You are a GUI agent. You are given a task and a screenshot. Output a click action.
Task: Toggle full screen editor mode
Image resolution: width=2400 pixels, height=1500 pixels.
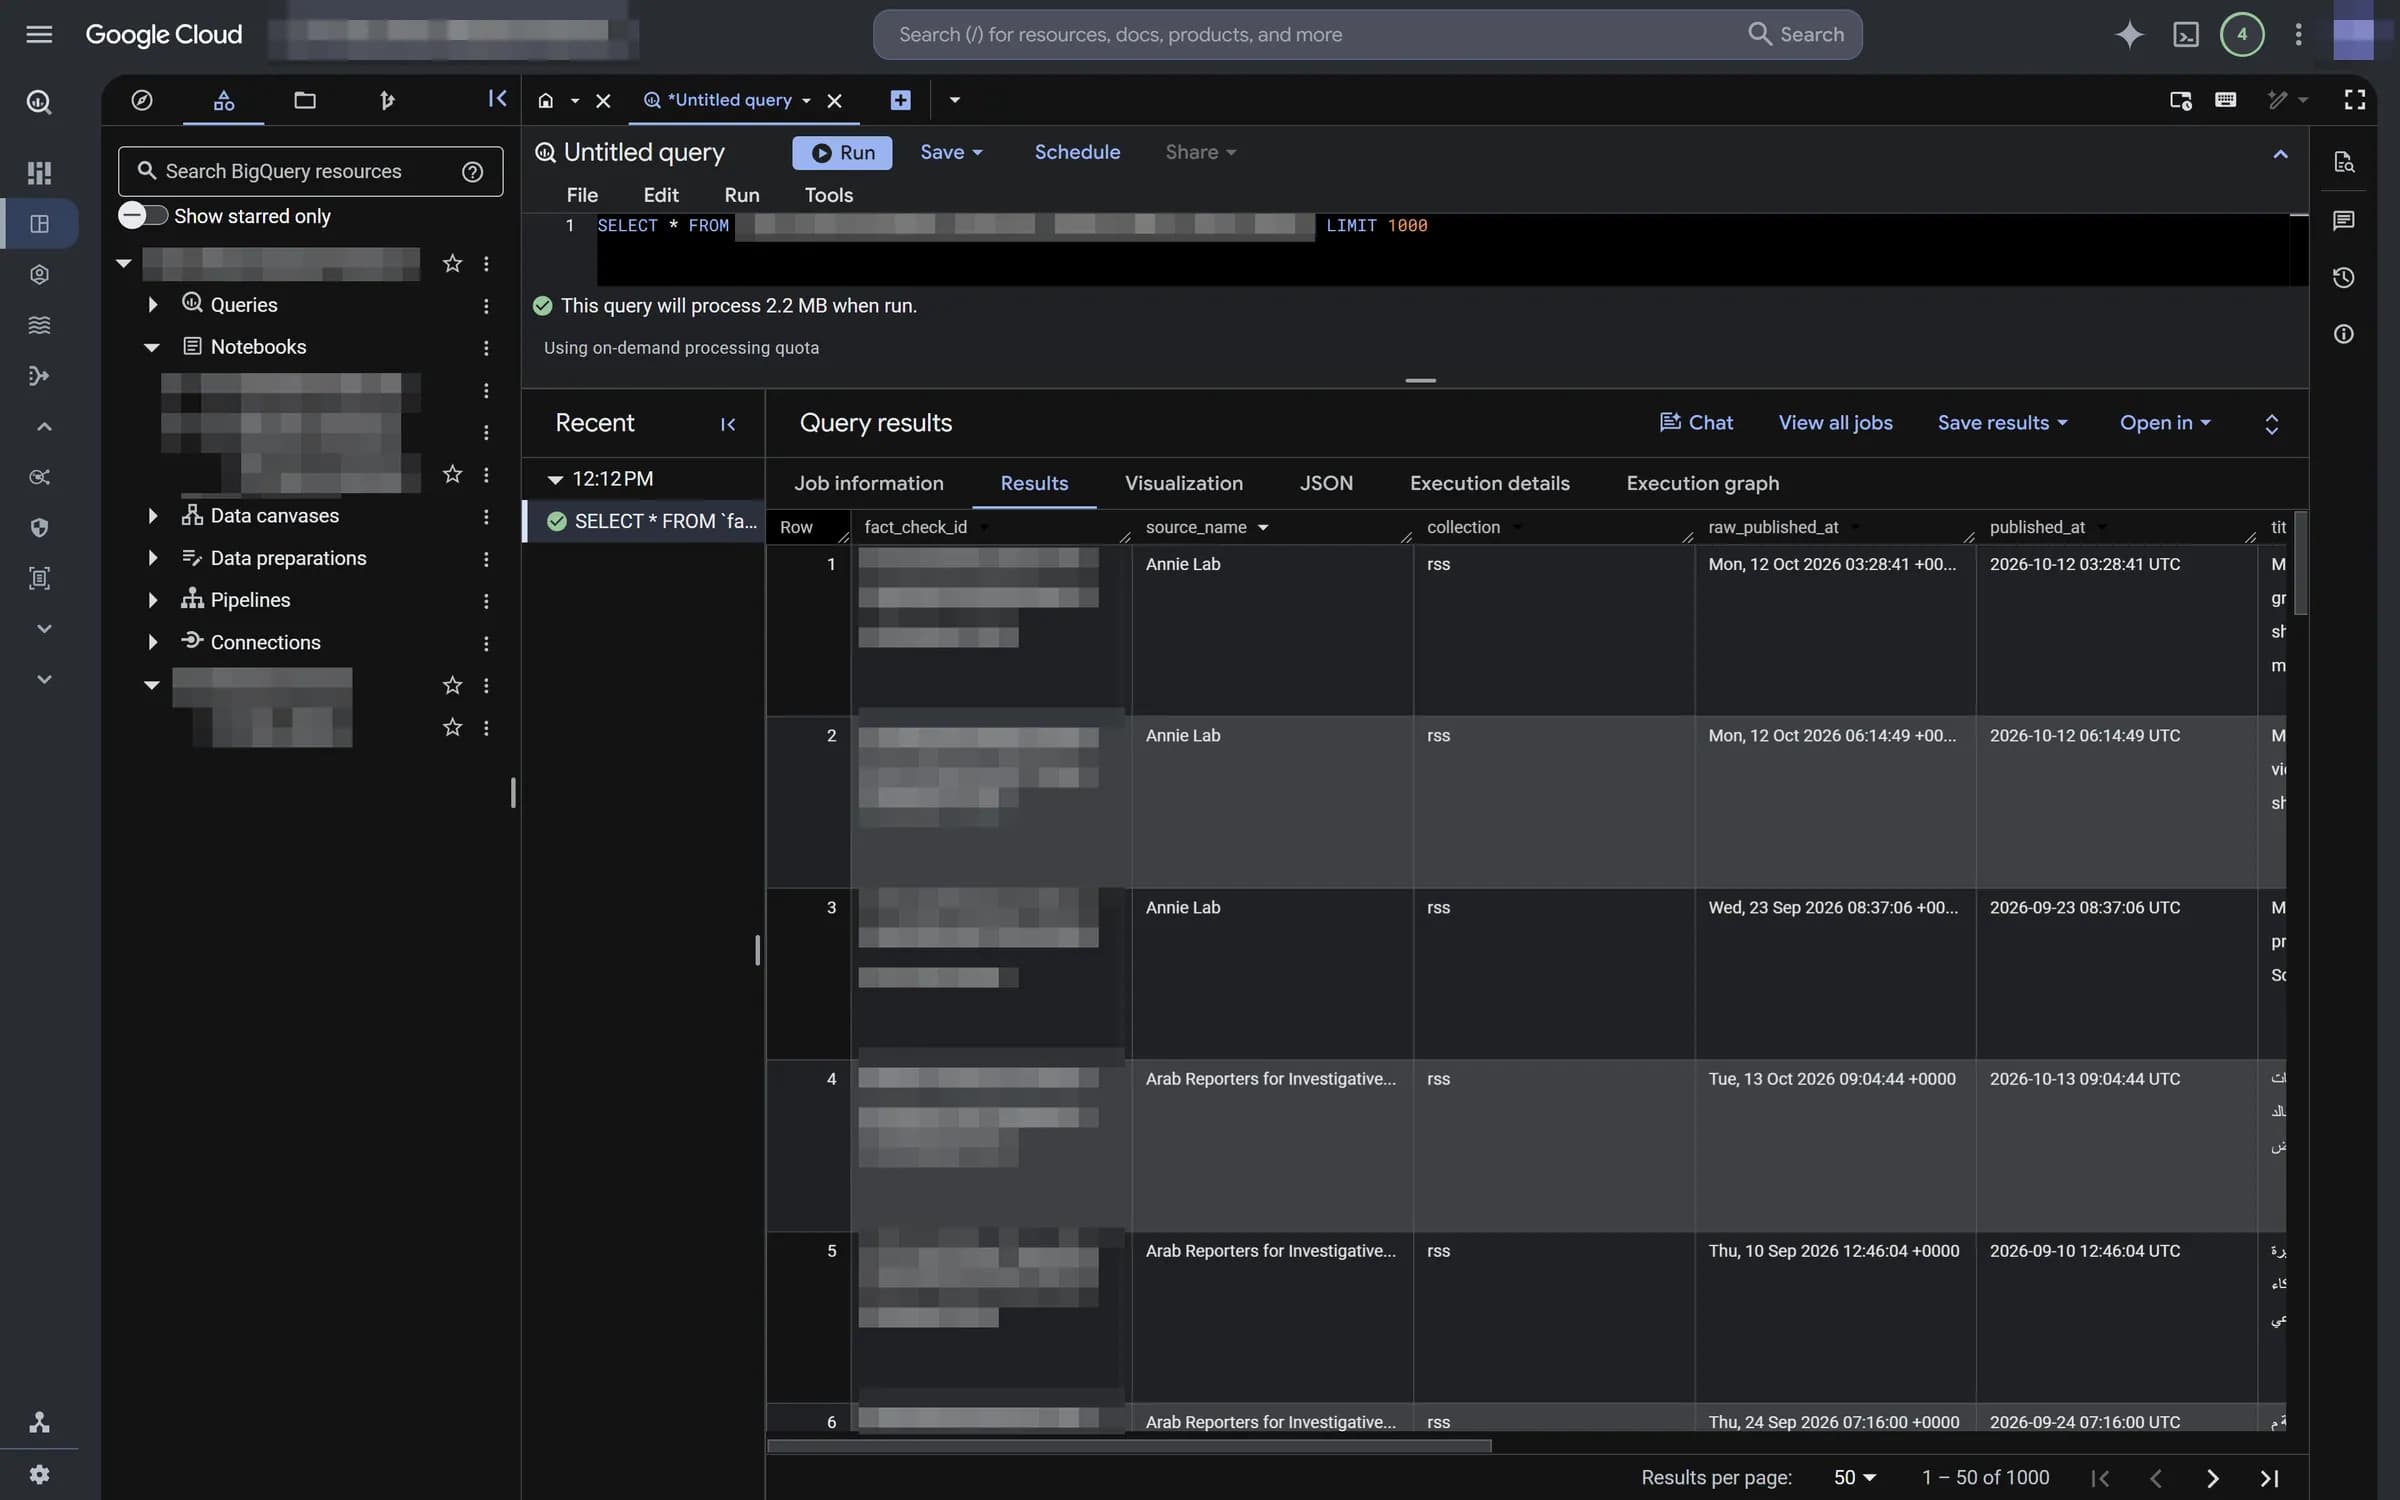click(2354, 100)
